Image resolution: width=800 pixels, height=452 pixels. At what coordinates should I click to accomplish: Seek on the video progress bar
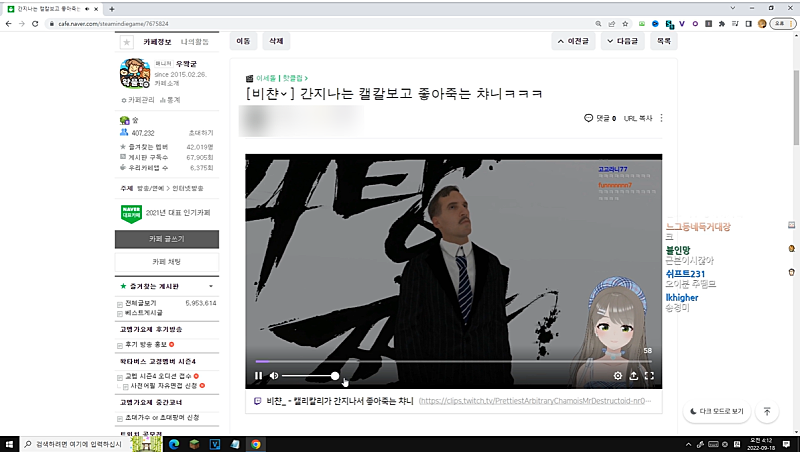[454, 361]
